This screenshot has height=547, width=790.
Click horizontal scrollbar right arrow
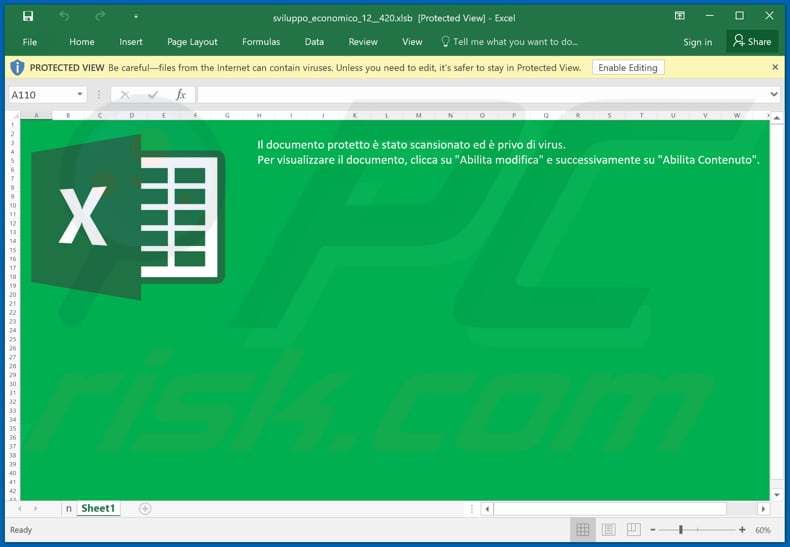(763, 509)
